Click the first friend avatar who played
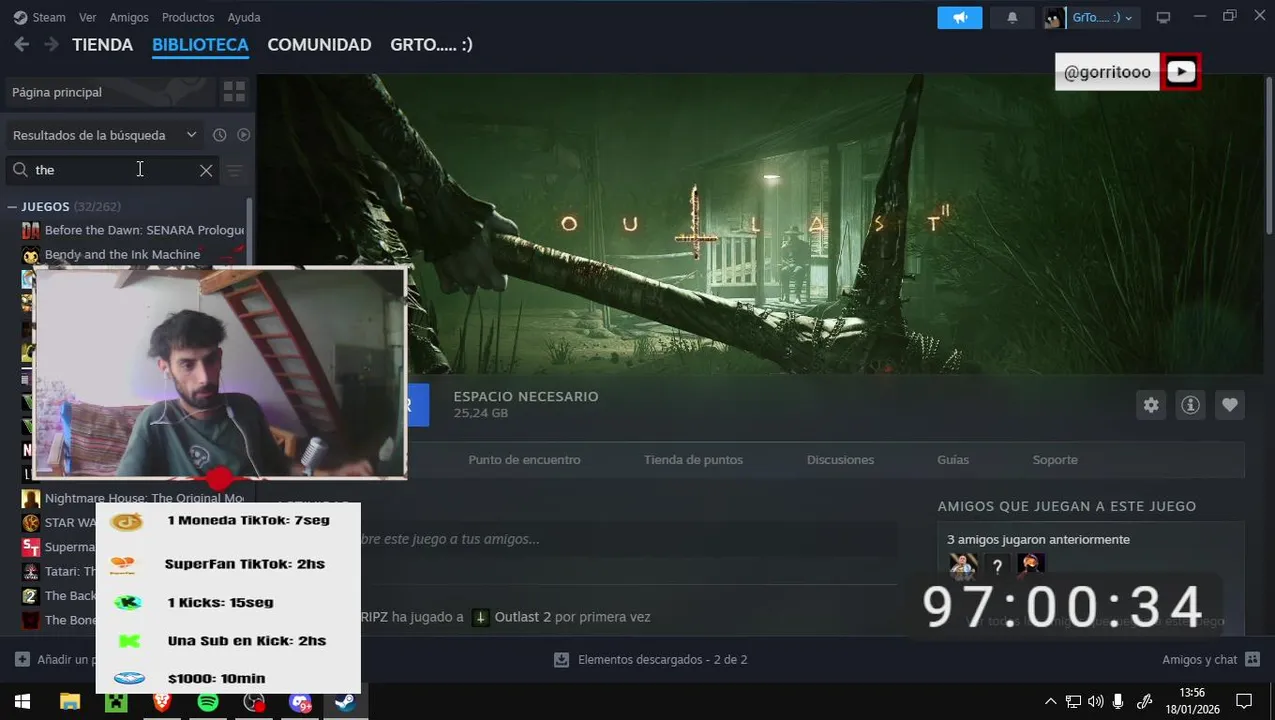This screenshot has width=1275, height=720. coord(963,566)
